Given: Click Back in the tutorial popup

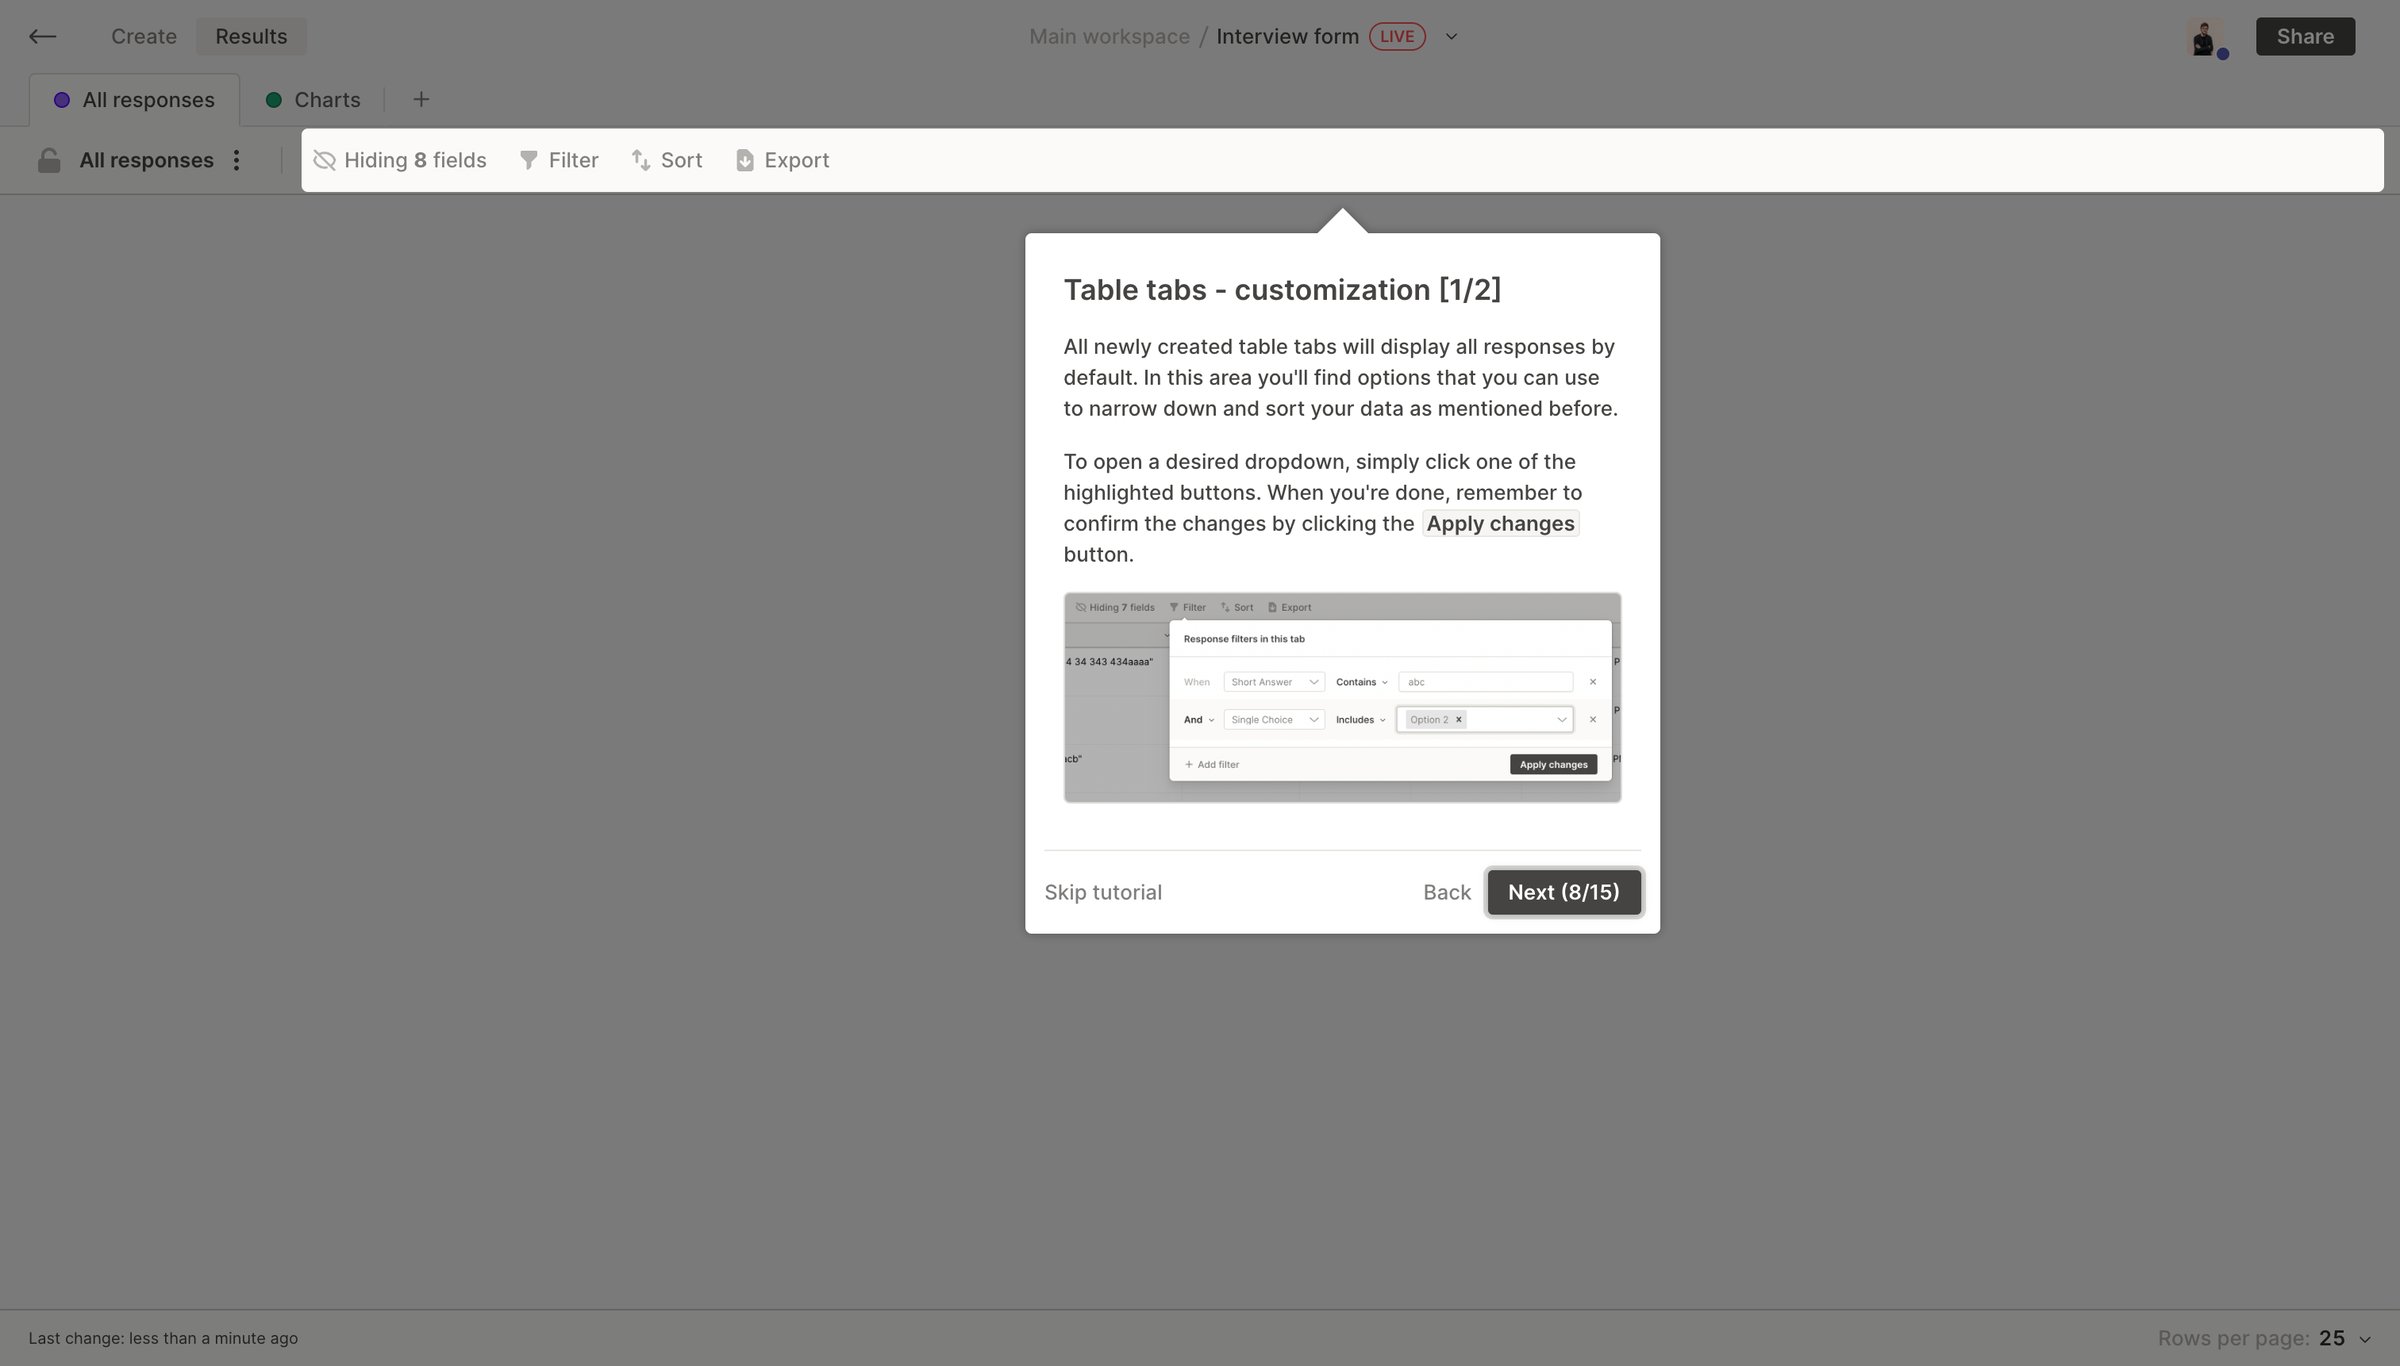Looking at the screenshot, I should point(1447,892).
